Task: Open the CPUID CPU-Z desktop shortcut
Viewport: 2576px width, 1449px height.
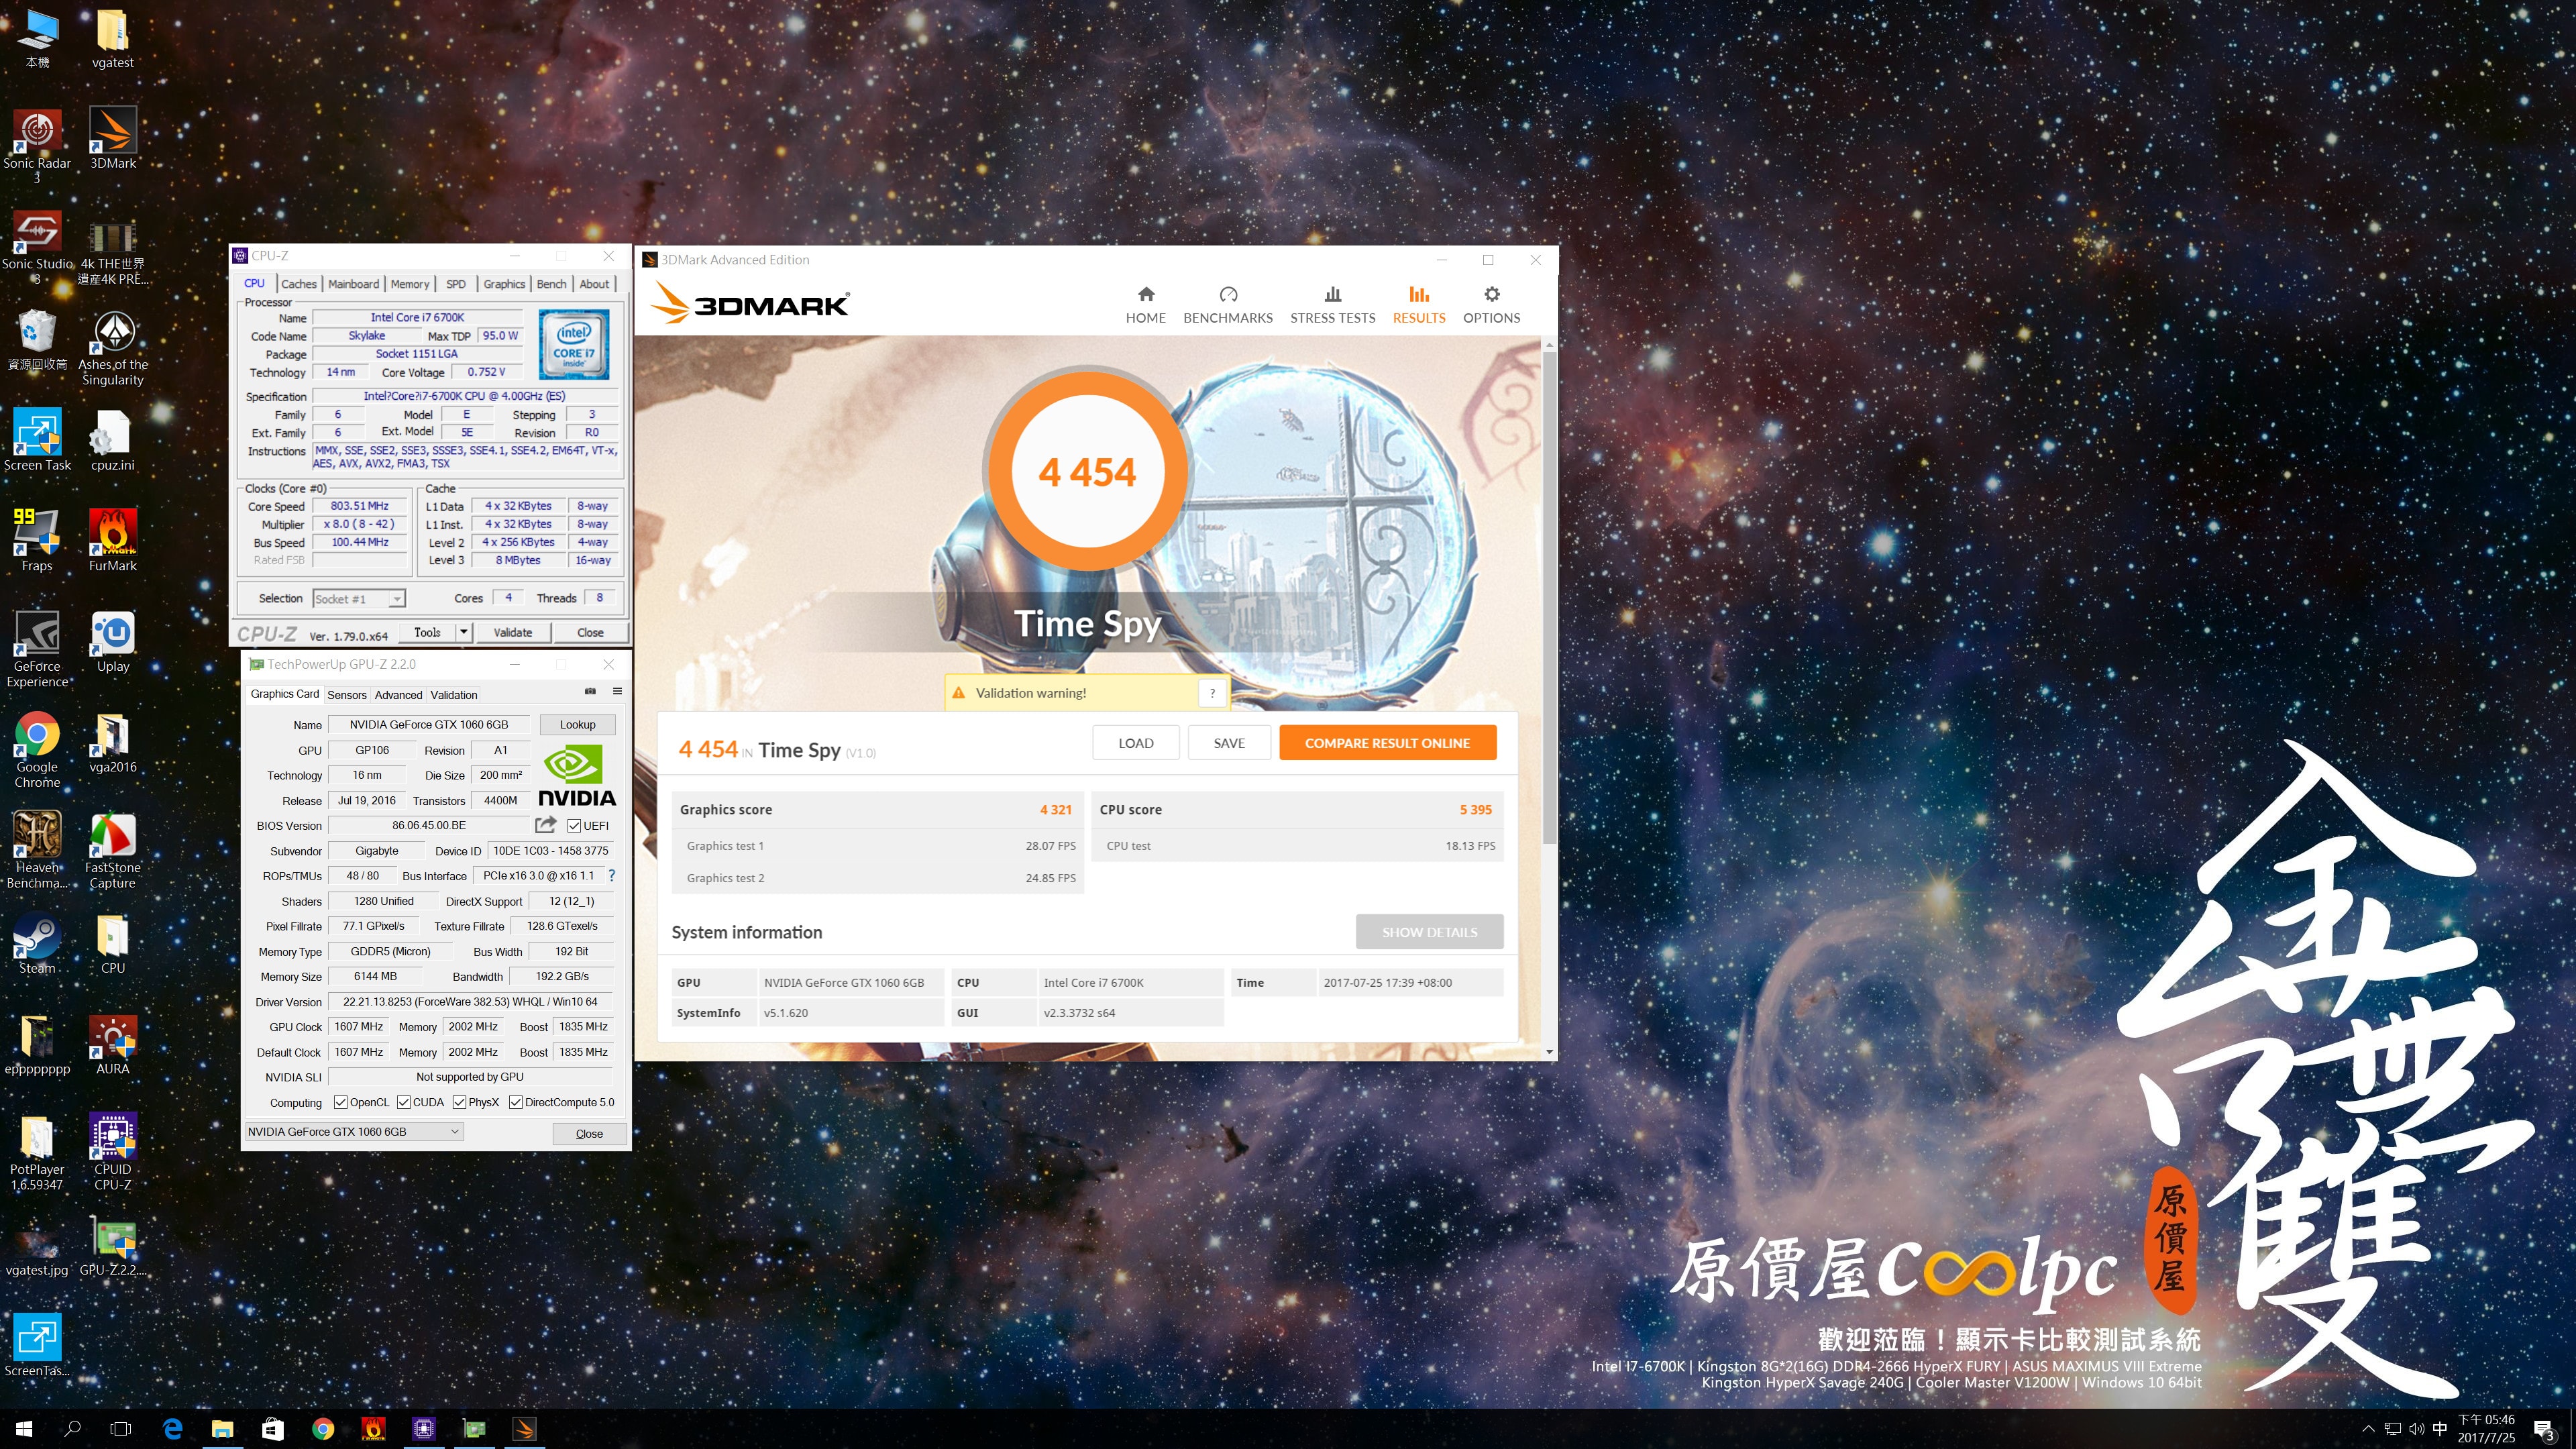Action: [x=113, y=1153]
